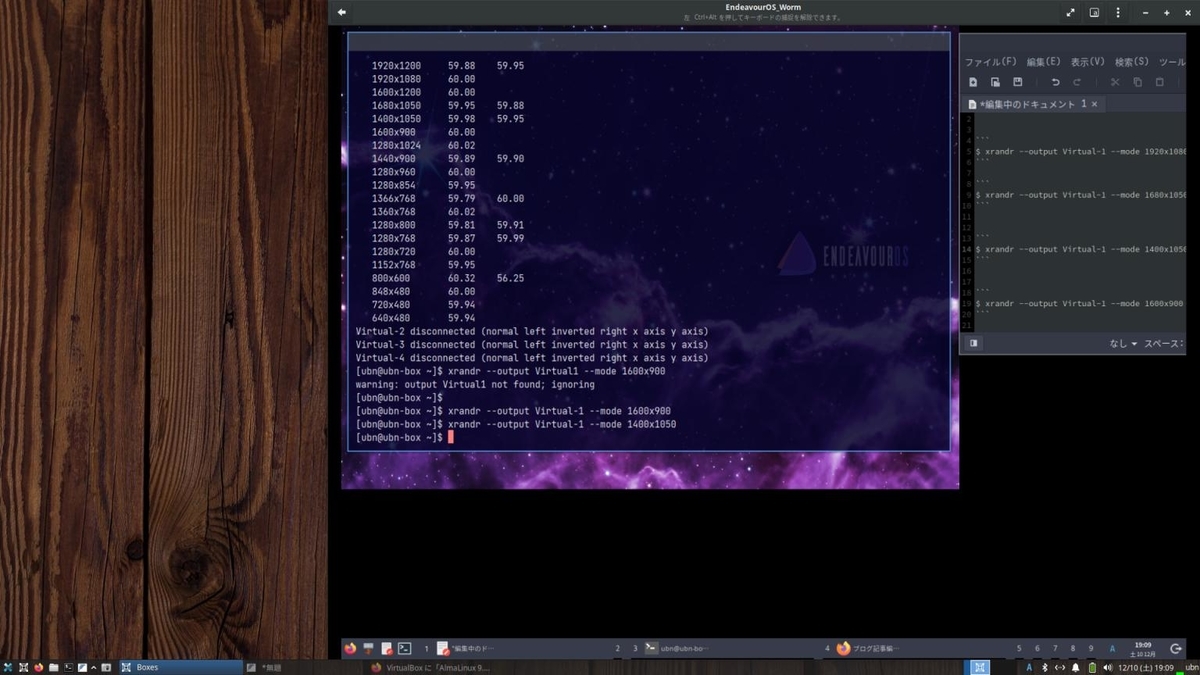1200x675 pixels.
Task: Click the 1920x1200 resolution row in terminal
Action: tap(448, 66)
